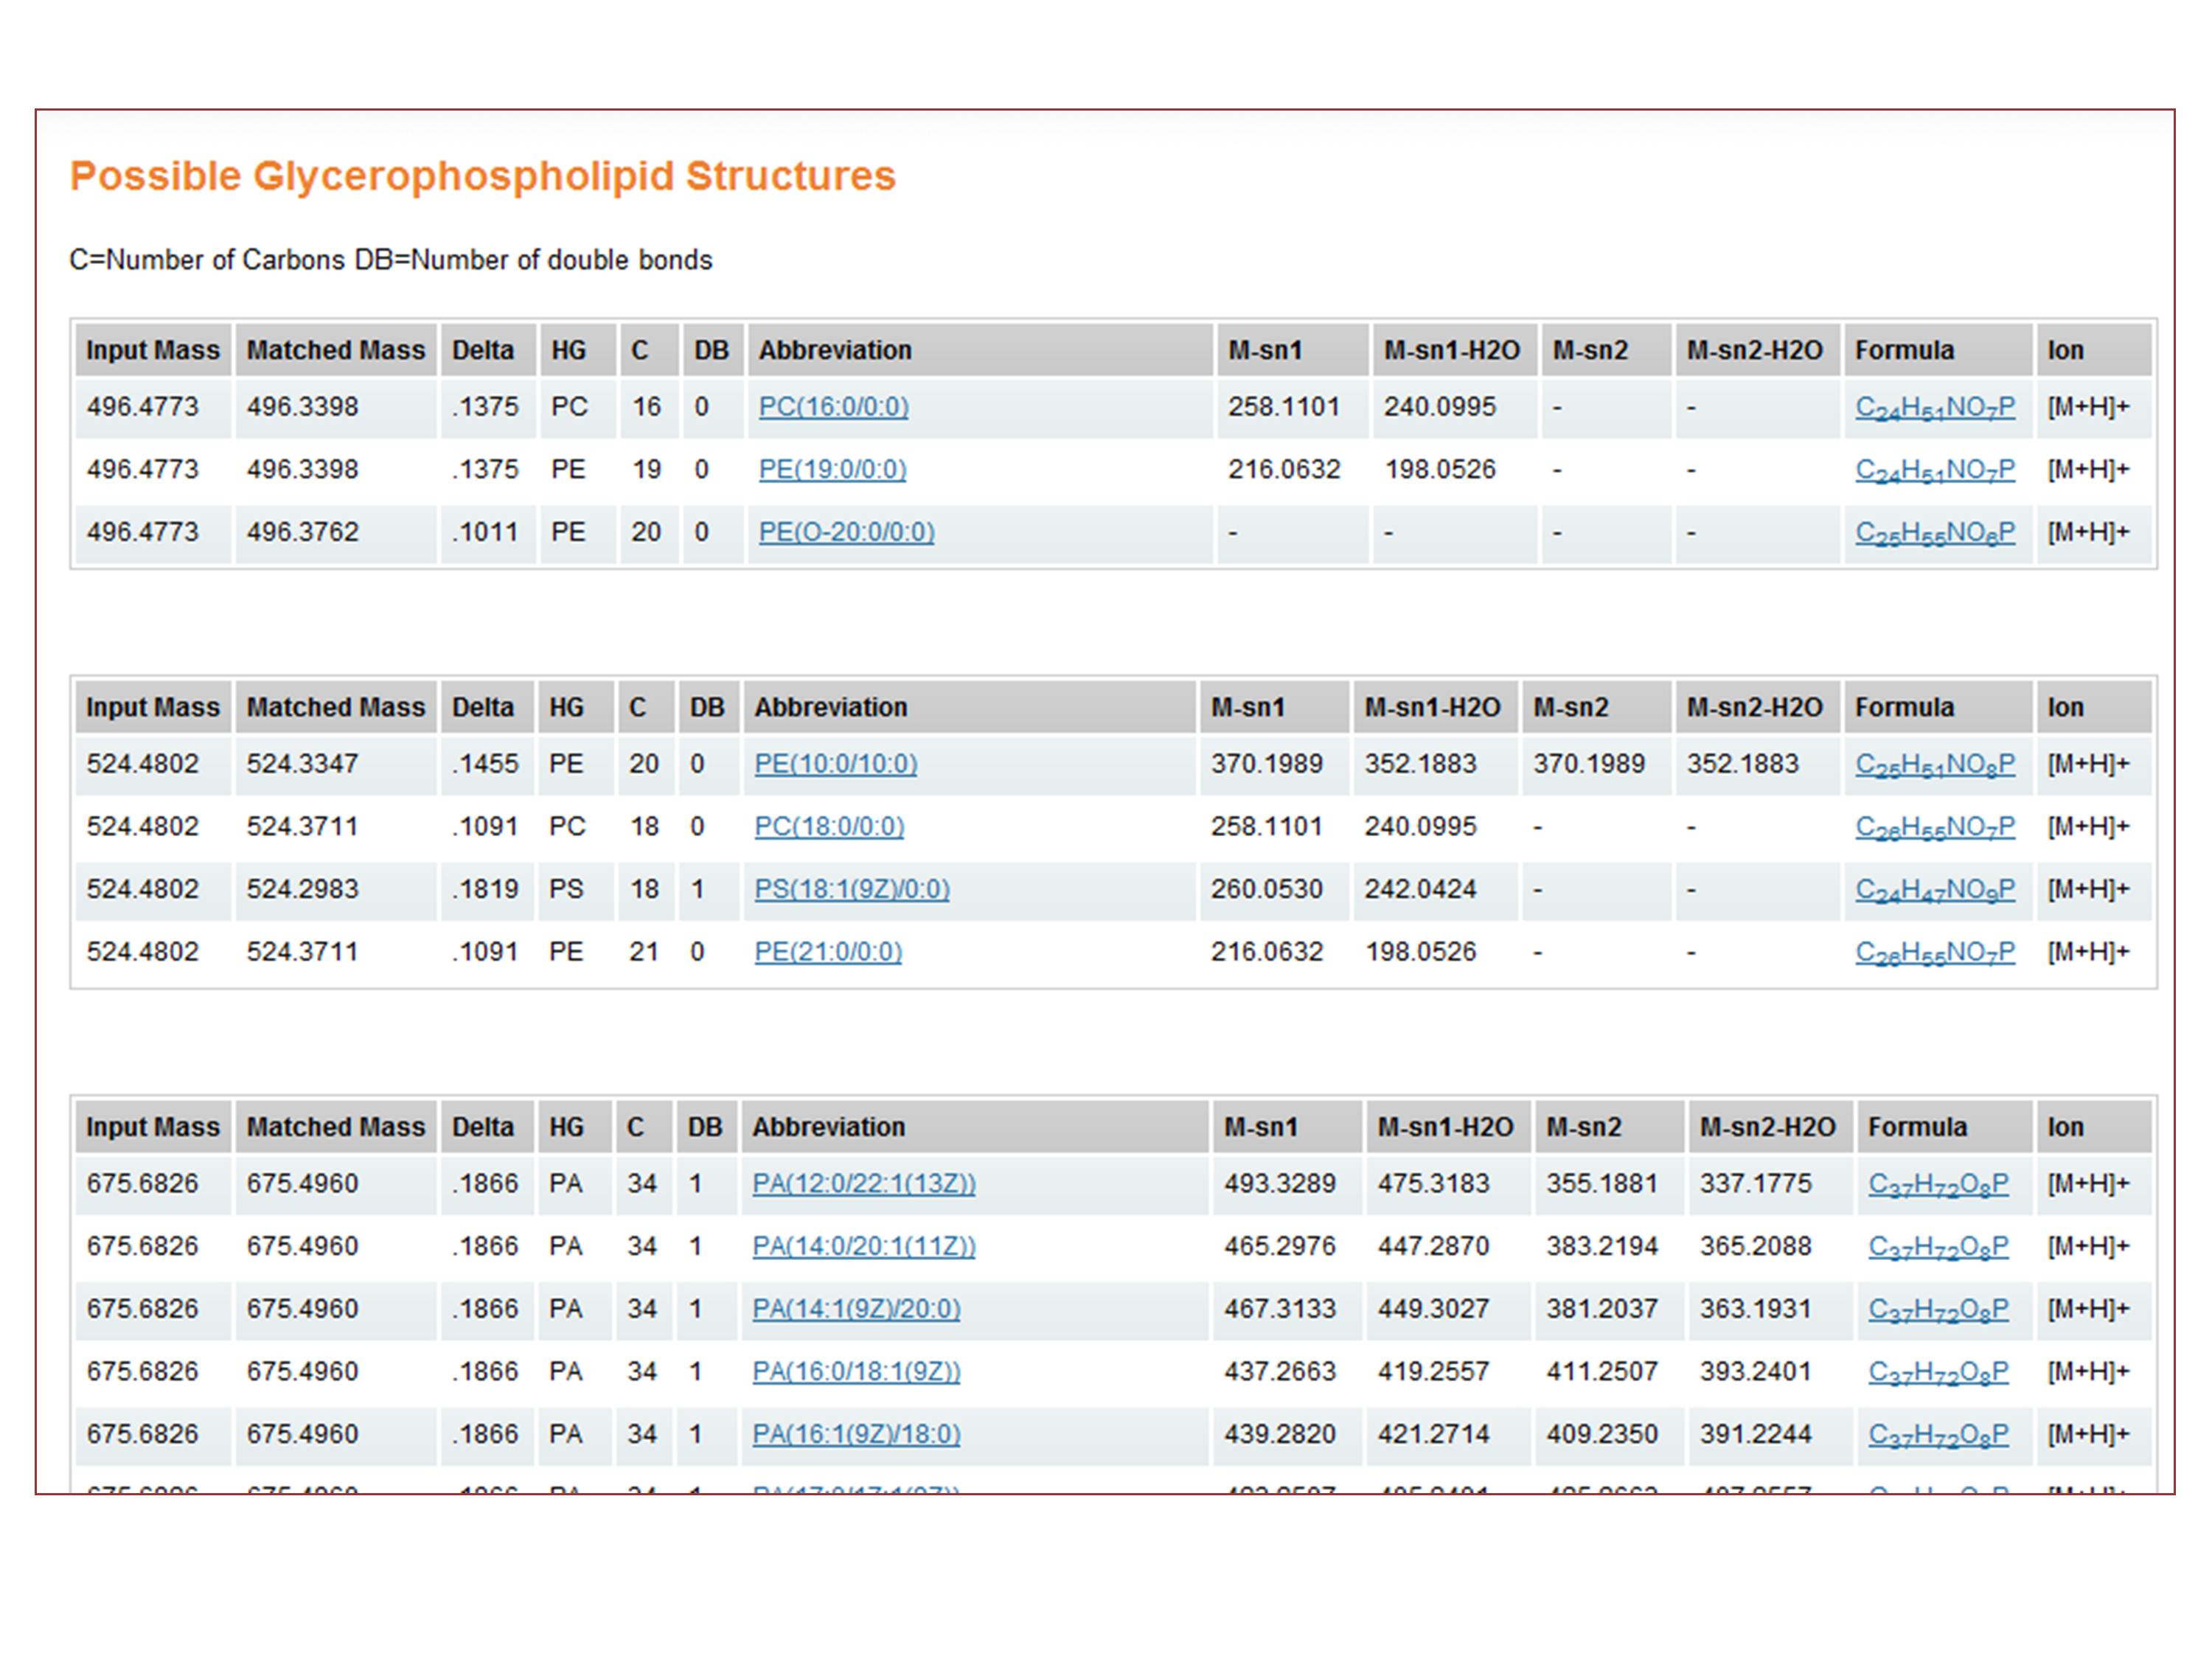Open the PA(14:1(9Z)/20:0) link
The image size is (2212, 1659).
coord(856,1309)
